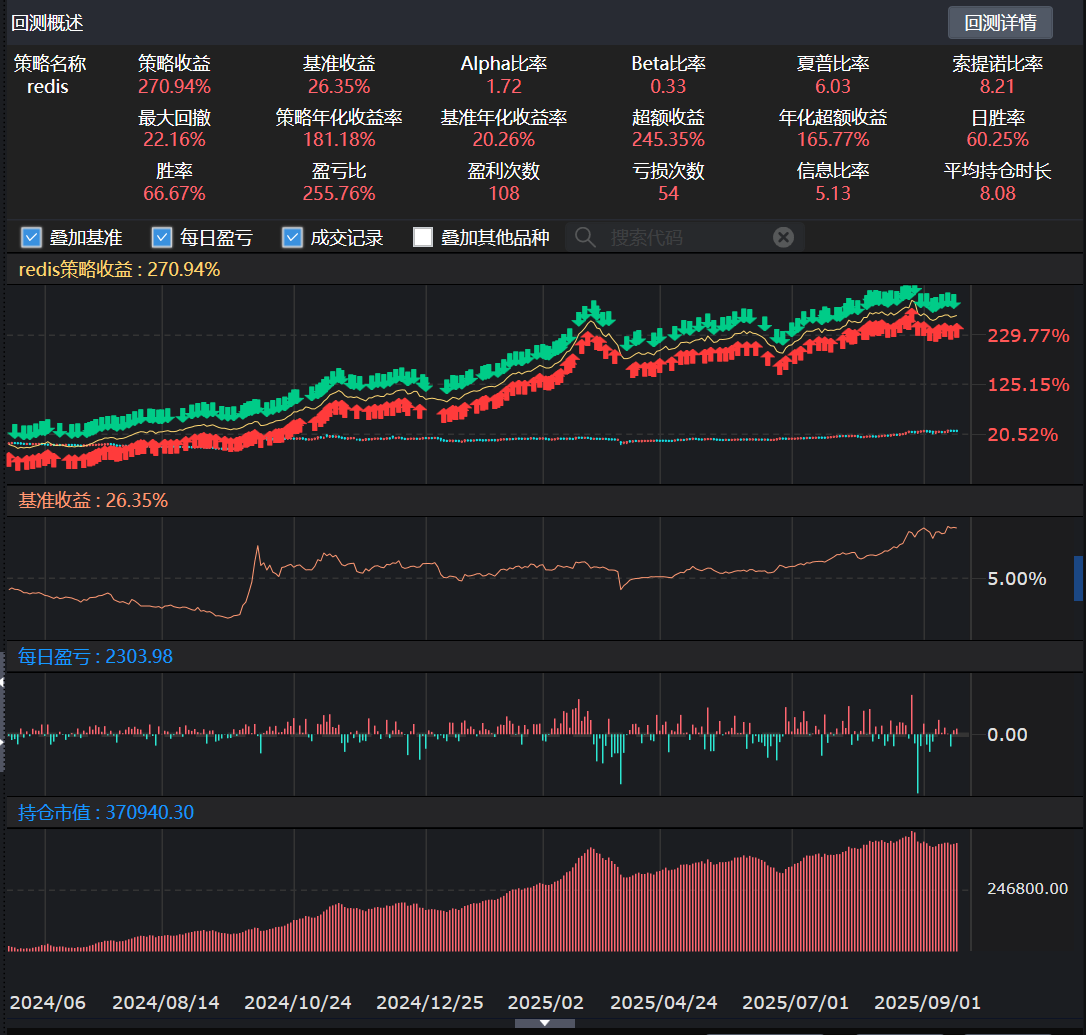Click the redis strategy name
The width and height of the screenshot is (1086, 1035).
pyautogui.click(x=49, y=87)
